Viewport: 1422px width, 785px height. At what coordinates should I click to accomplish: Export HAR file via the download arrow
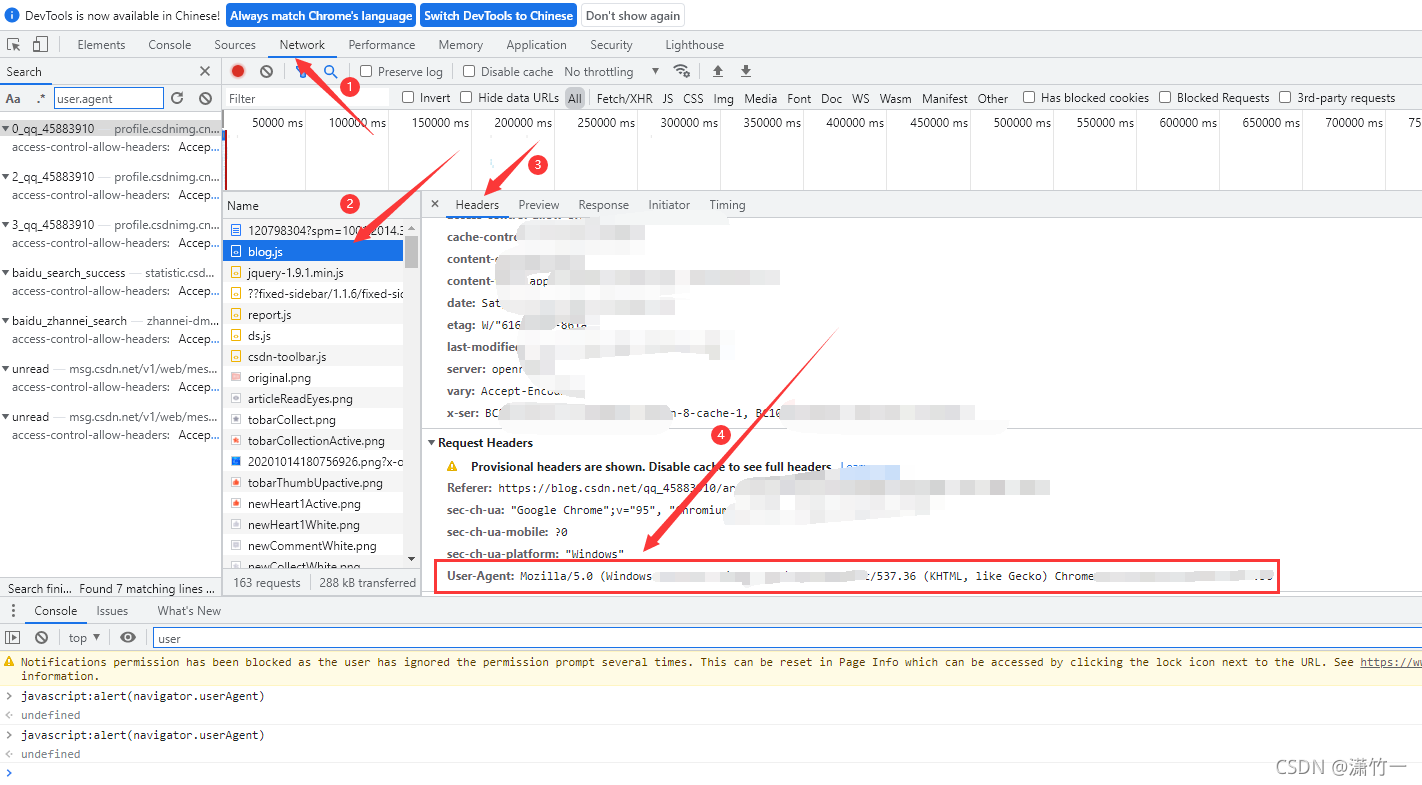[x=745, y=71]
